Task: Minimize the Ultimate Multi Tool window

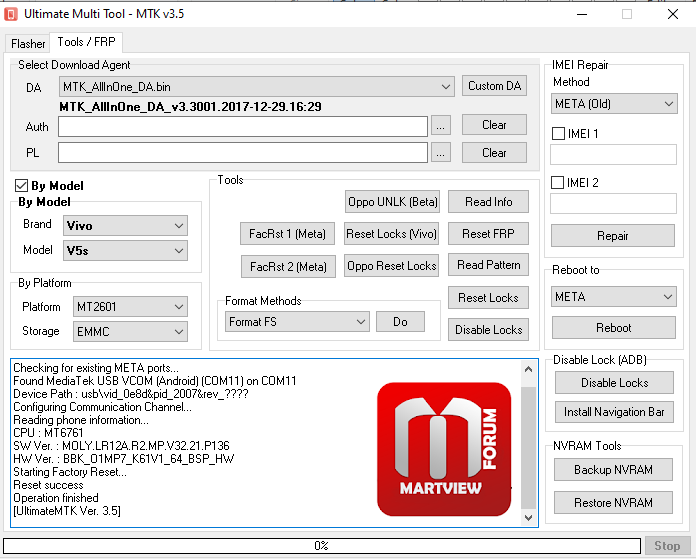Action: coord(582,14)
